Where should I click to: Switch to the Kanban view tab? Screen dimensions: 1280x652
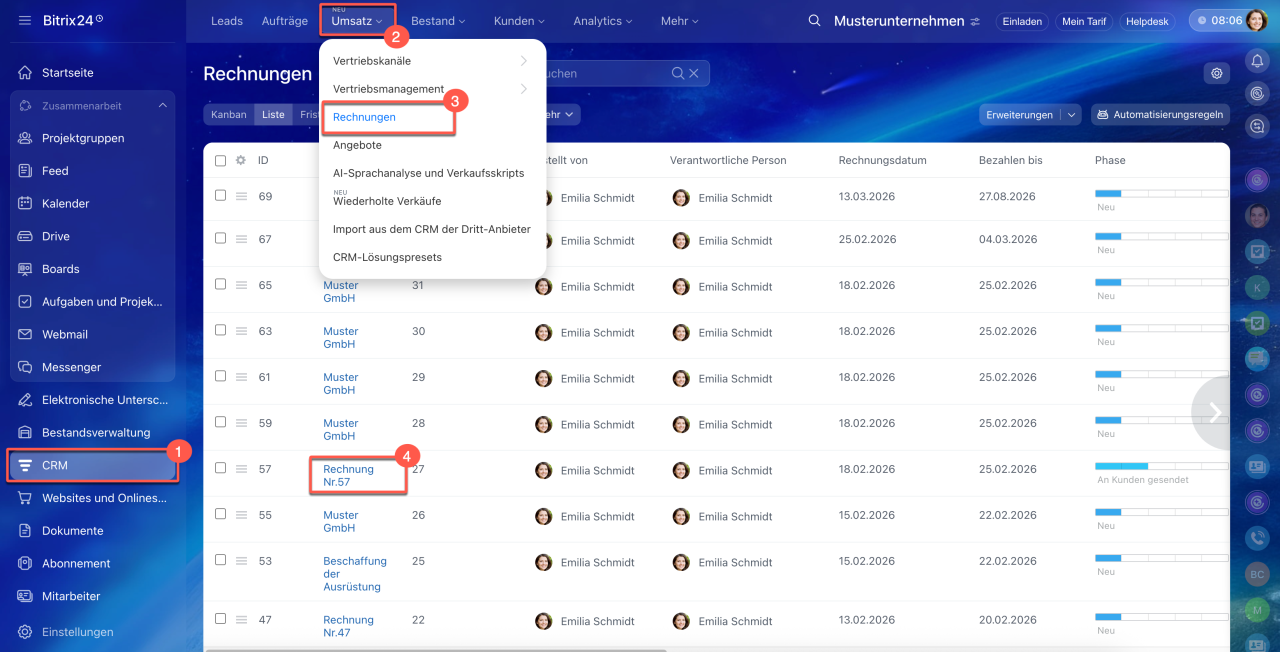coord(228,115)
